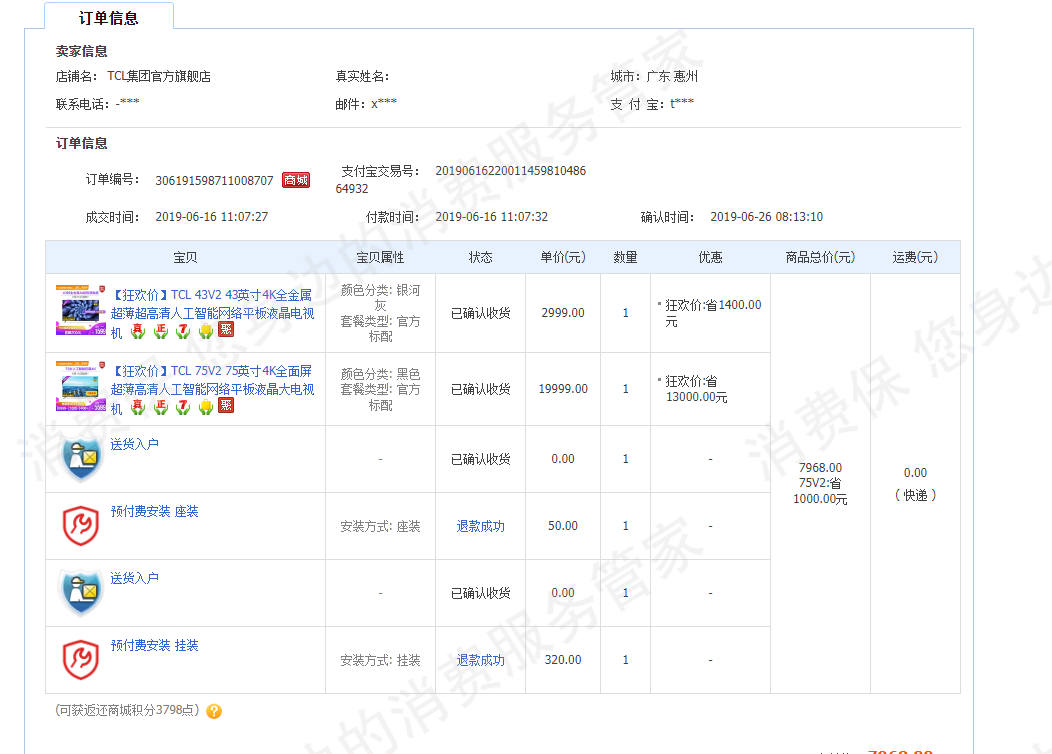Open the 预付费安装 挂装 link
Image resolution: width=1052 pixels, height=754 pixels.
click(154, 645)
